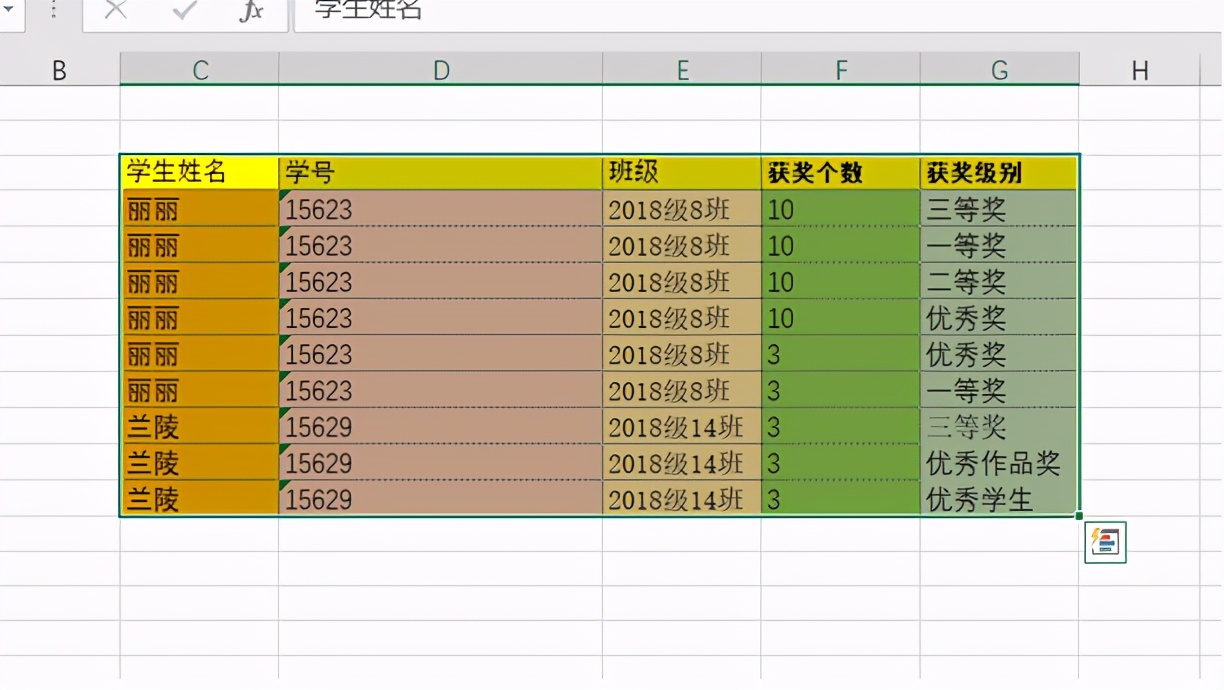Select 兰陵 in the 优秀学生 row
Image resolution: width=1224 pixels, height=690 pixels.
200,498
